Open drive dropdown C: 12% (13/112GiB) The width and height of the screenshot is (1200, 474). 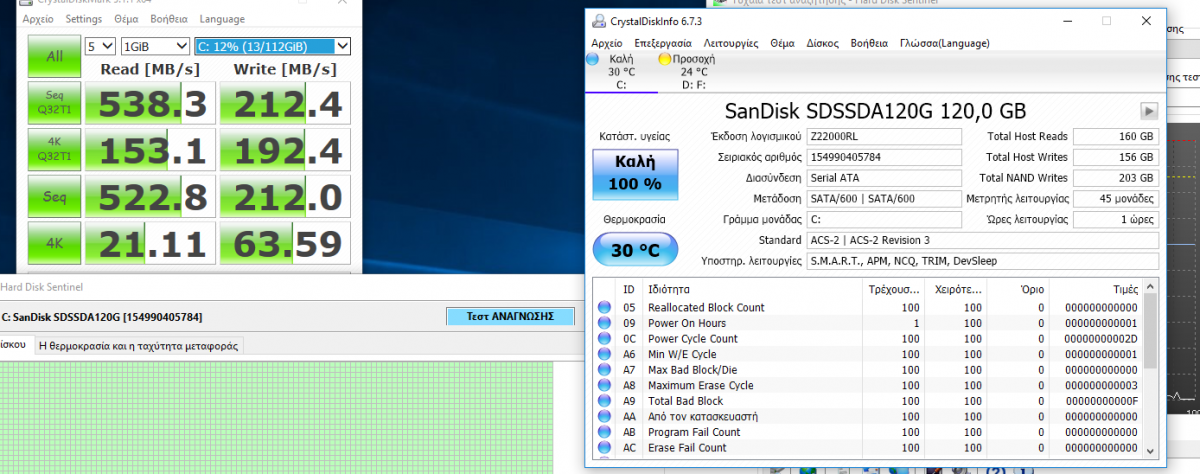(x=273, y=46)
